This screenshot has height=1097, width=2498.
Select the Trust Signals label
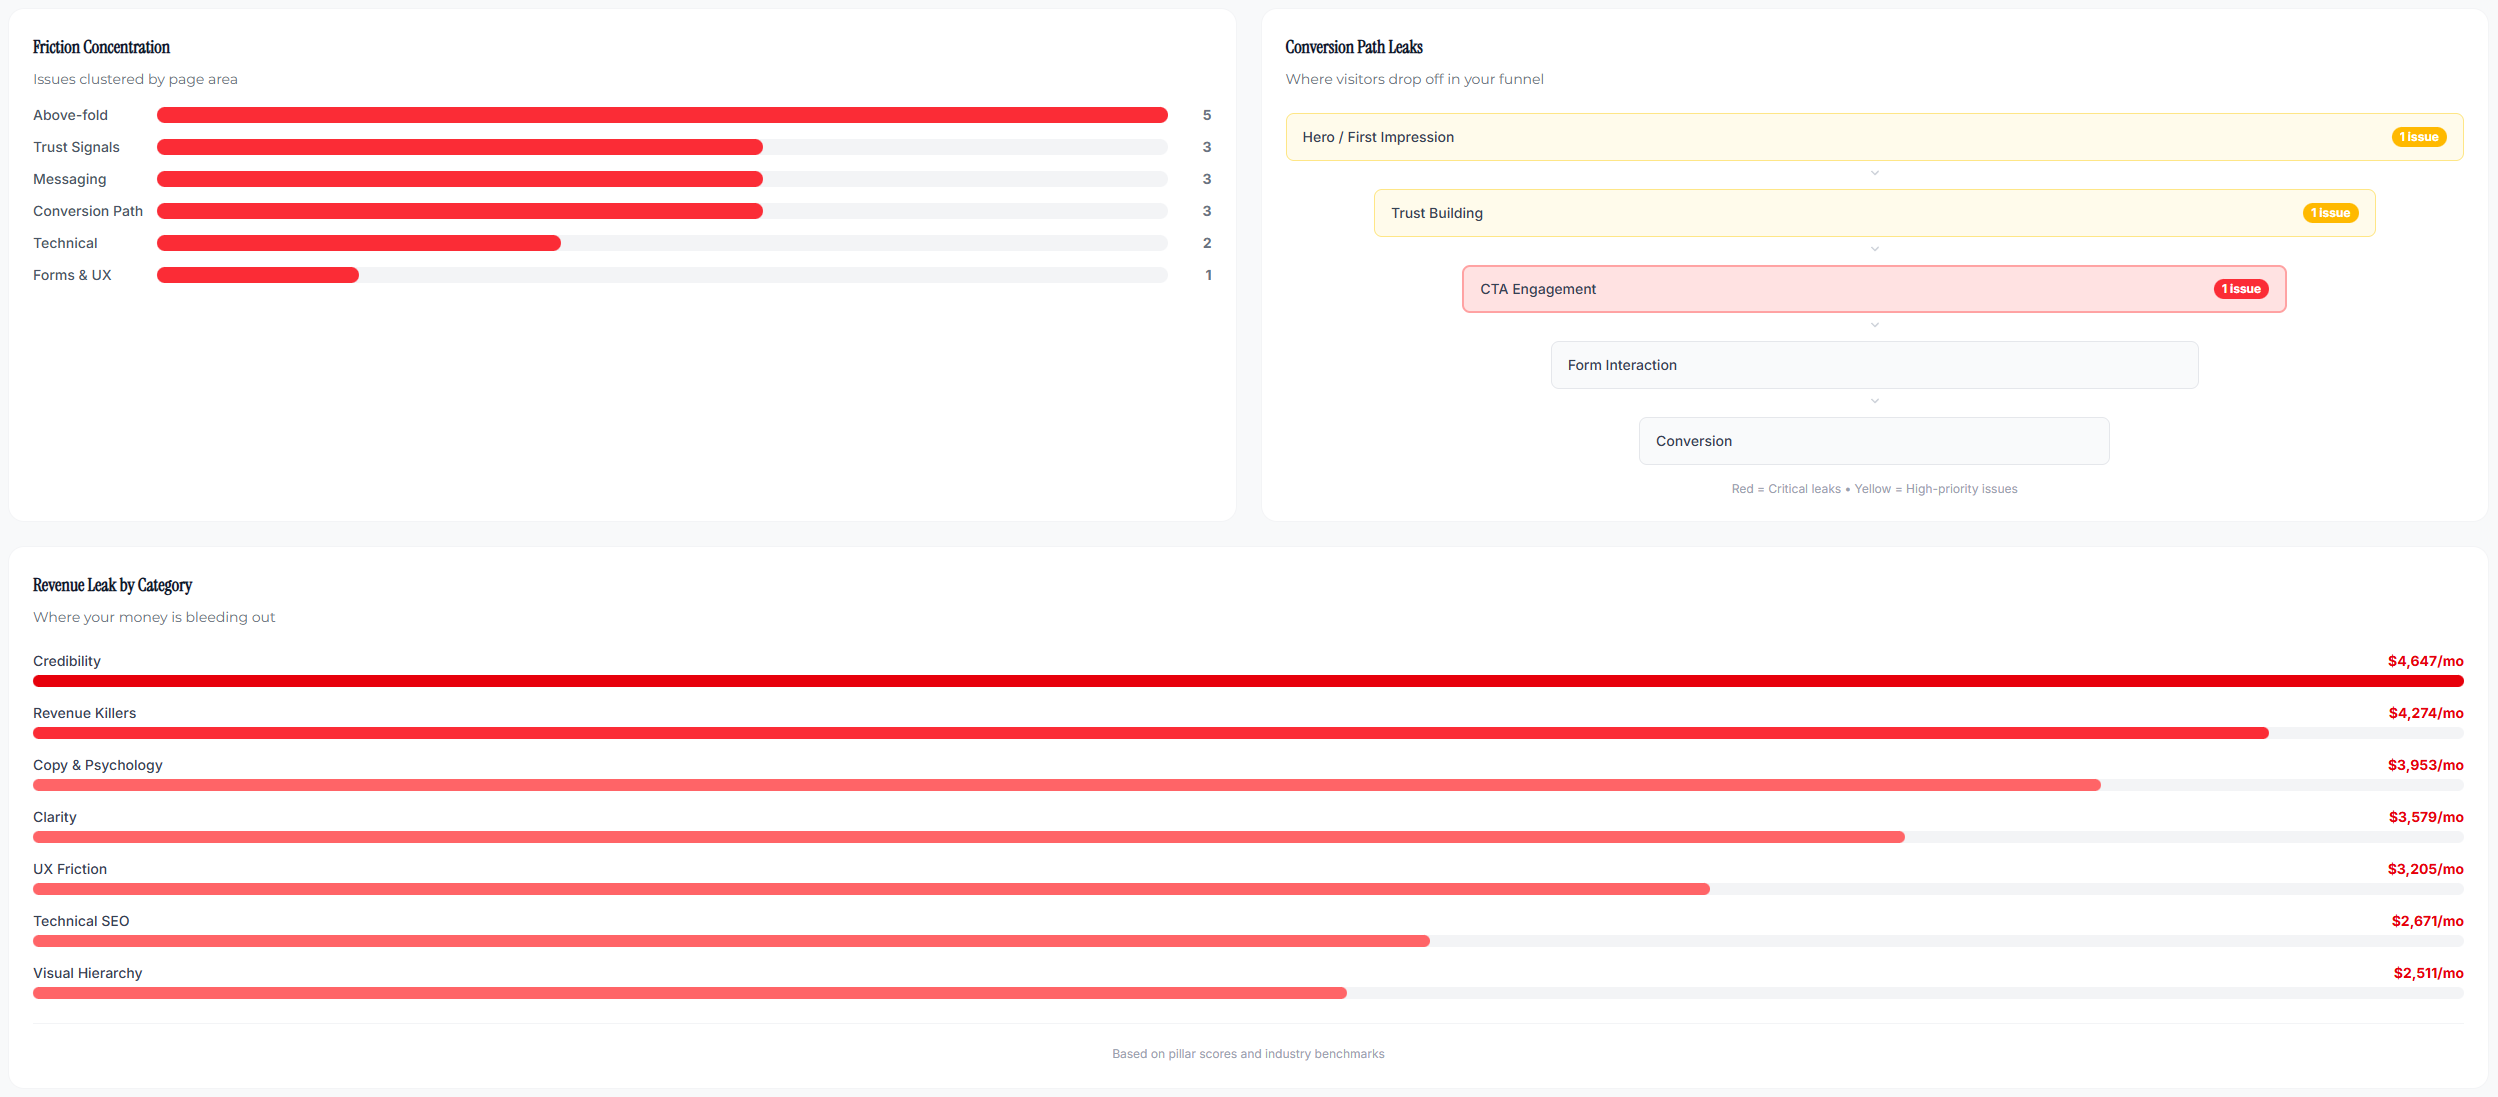coord(76,146)
